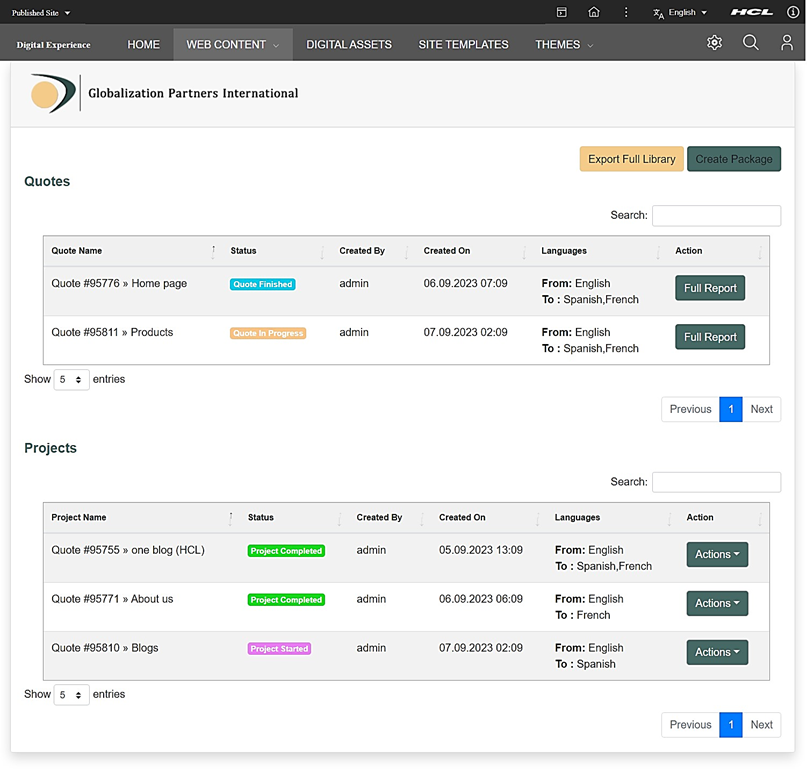Open the Site Templates menu item

[x=463, y=44]
